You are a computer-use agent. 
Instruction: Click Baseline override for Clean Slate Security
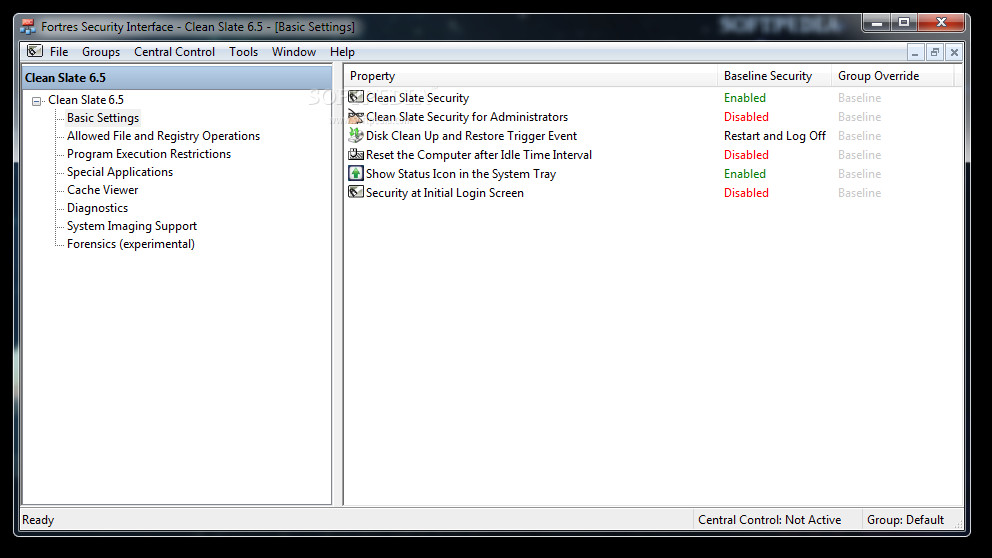pyautogui.click(x=859, y=98)
